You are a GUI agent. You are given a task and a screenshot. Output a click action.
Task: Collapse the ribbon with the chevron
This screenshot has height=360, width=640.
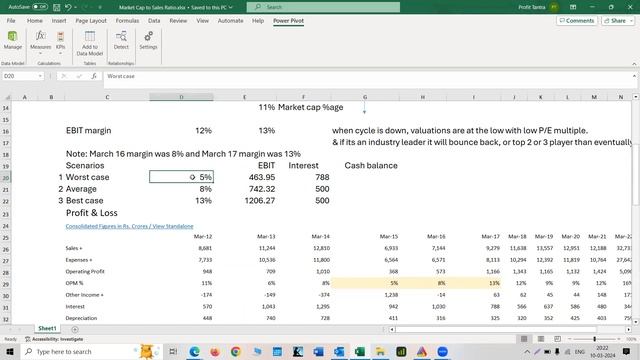click(x=634, y=64)
